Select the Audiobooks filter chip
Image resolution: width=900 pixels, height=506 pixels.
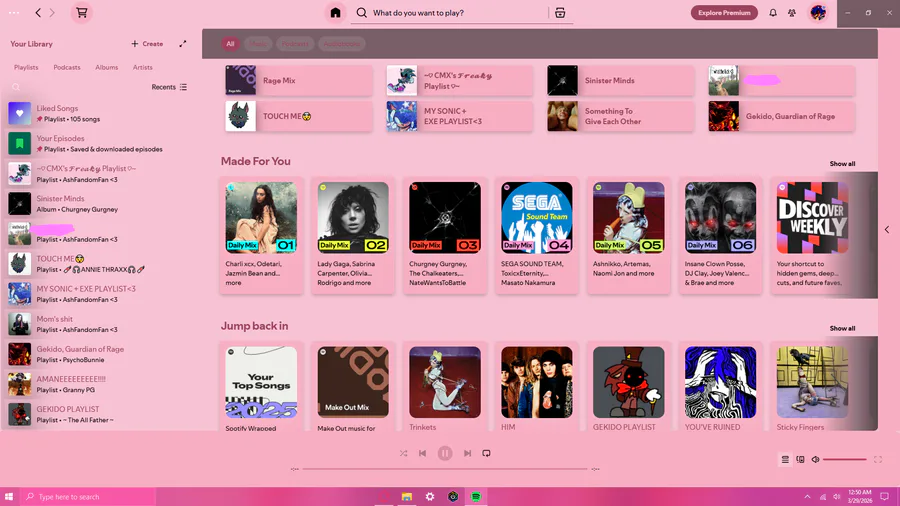(342, 44)
